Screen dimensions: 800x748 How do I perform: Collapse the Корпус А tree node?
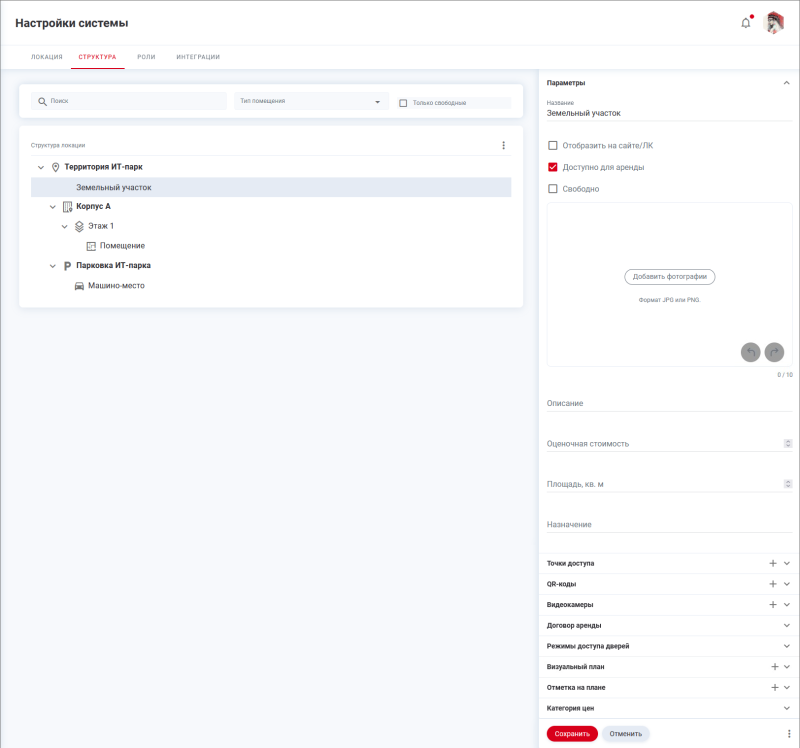tap(53, 207)
